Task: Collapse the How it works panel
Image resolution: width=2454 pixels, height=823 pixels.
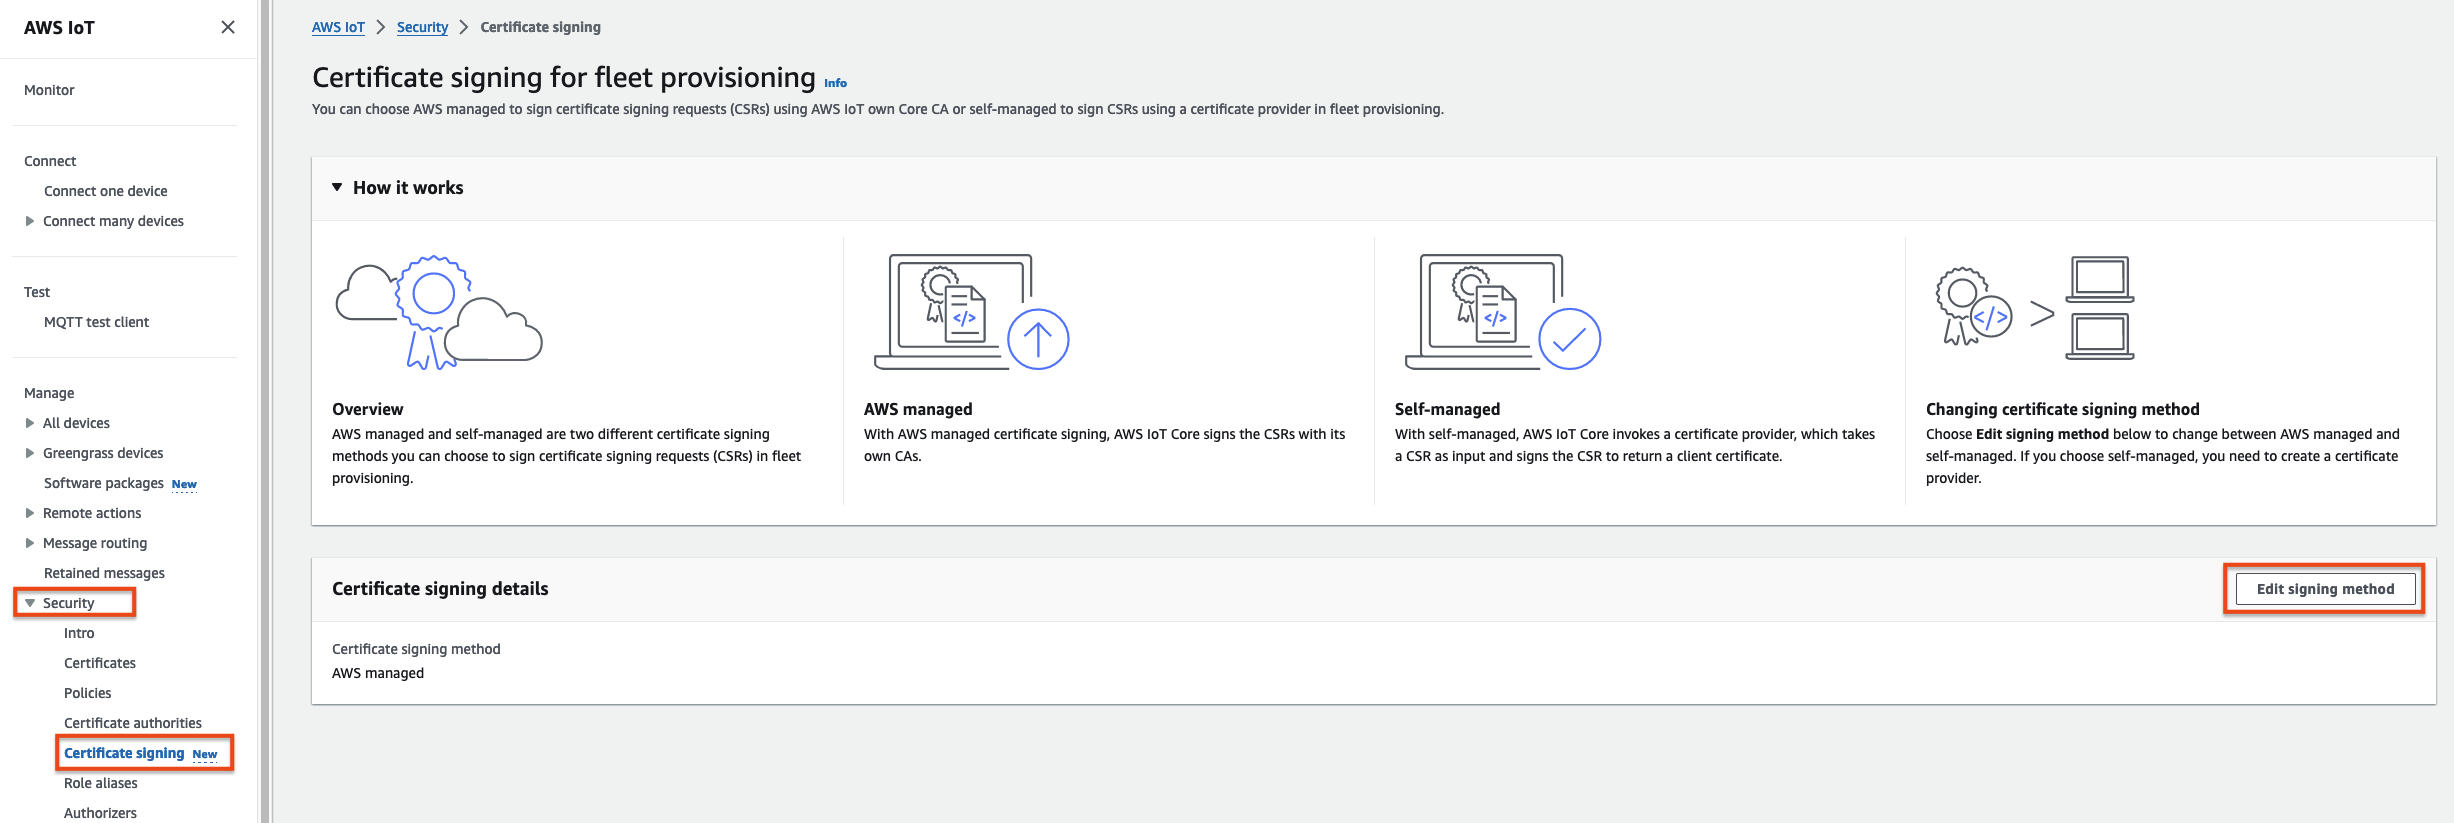Action: 337,187
